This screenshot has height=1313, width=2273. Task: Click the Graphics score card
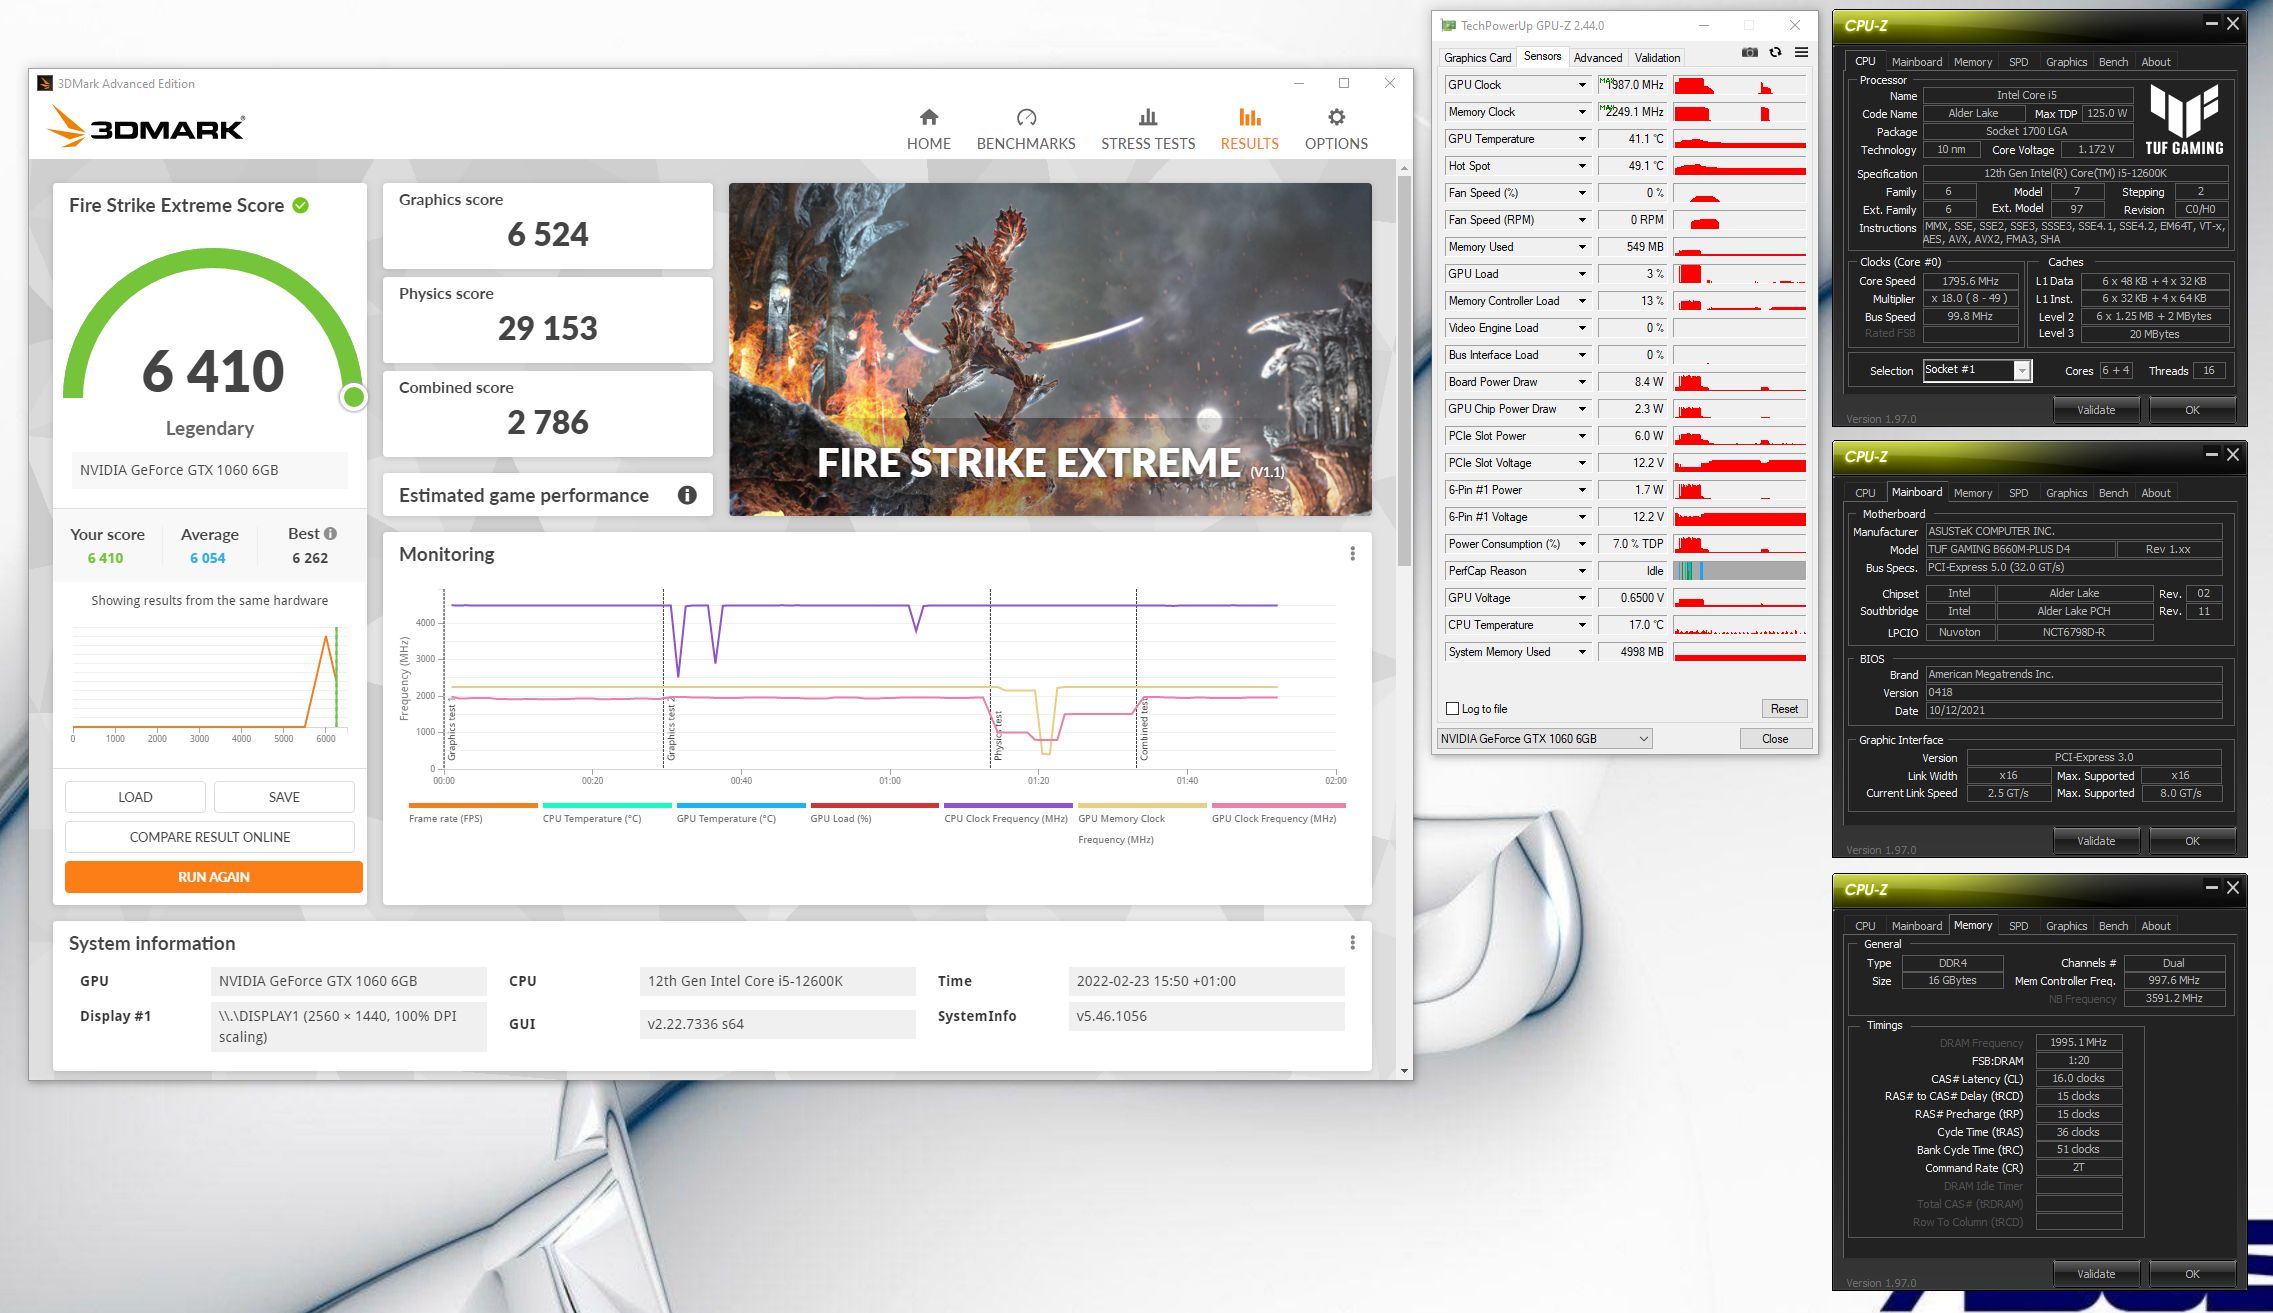point(547,226)
